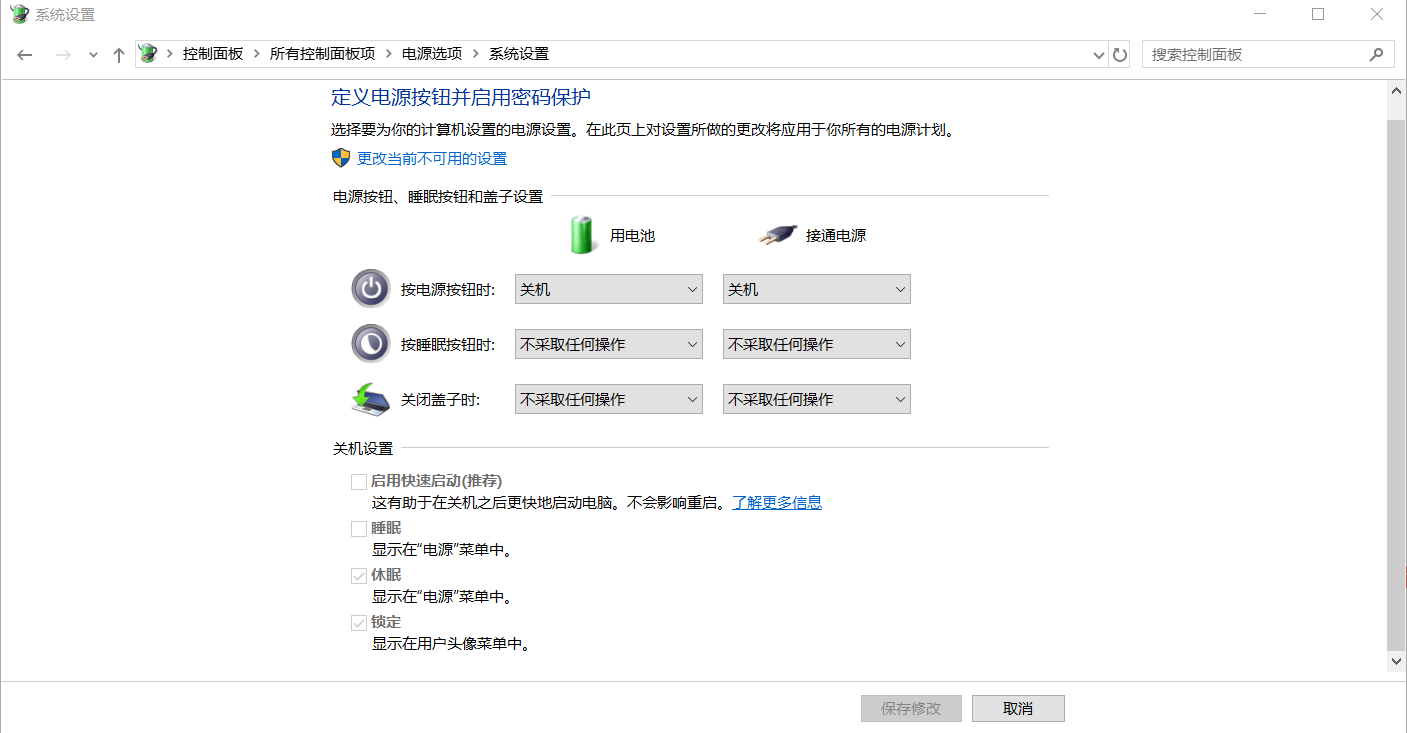Click the vertical scrollbar thumb
The width and height of the screenshot is (1407, 733).
point(1397,385)
